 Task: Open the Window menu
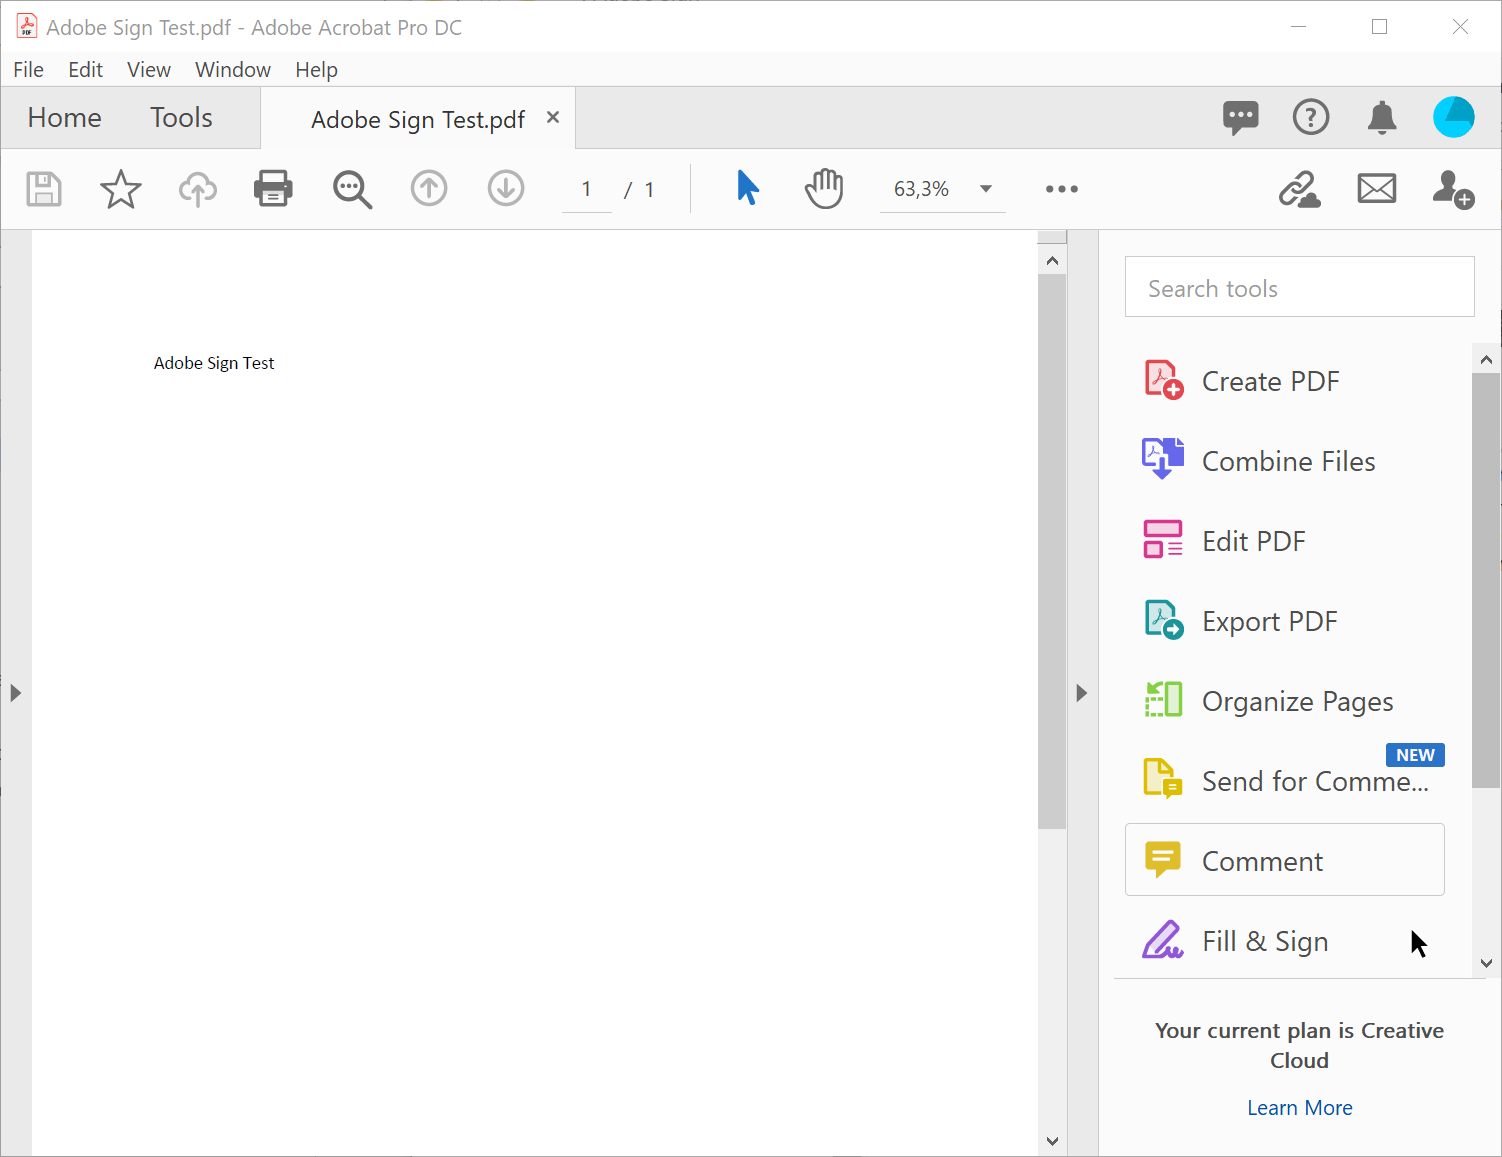point(233,70)
